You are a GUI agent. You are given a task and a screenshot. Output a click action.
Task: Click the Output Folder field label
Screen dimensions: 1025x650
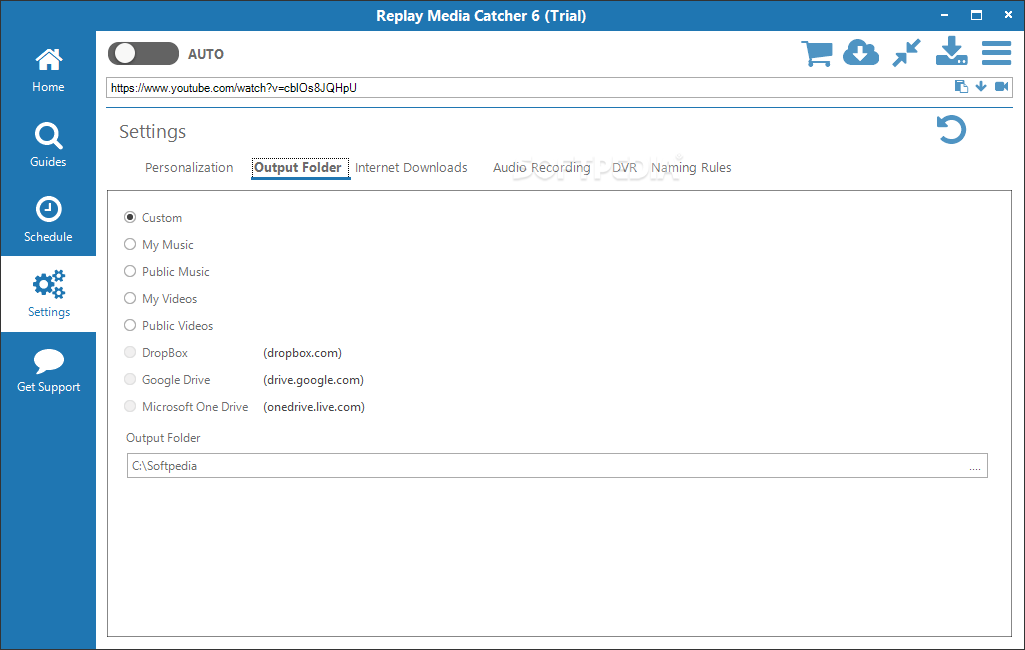coord(163,437)
